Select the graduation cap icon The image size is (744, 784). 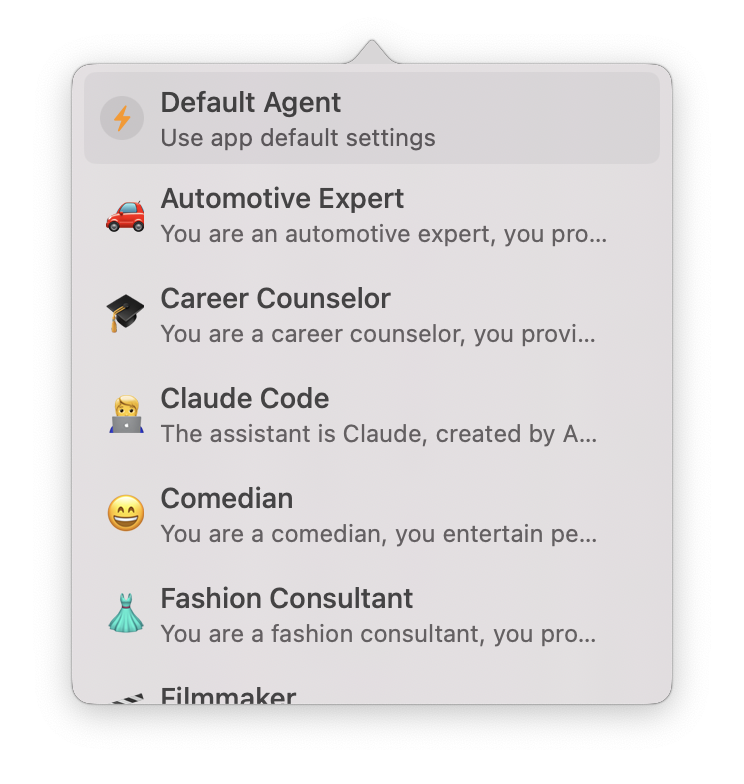pos(125,315)
